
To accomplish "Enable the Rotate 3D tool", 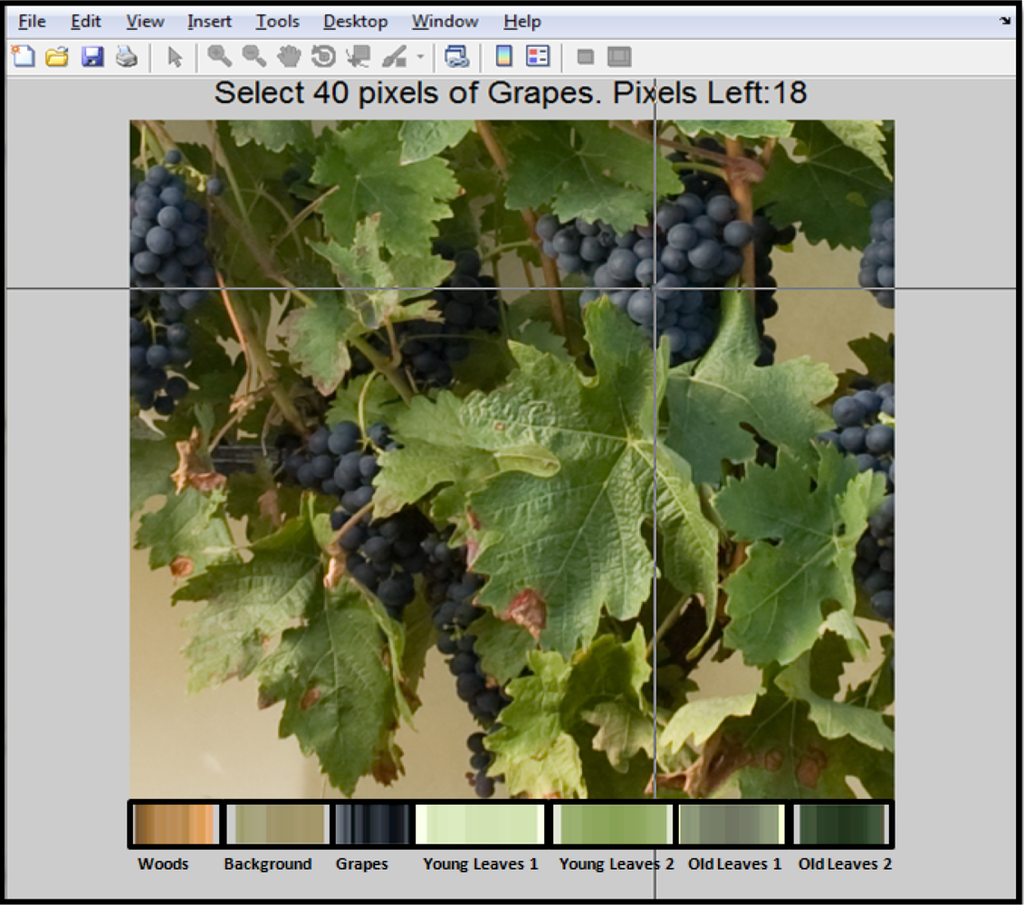I will (323, 57).
